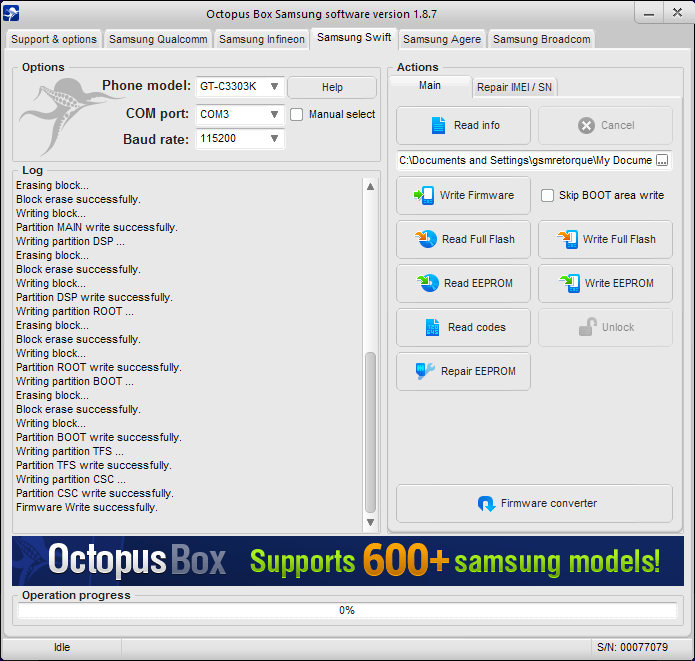Open the Repair IMEI / SN tab
This screenshot has height=661, width=695.
pyautogui.click(x=514, y=87)
